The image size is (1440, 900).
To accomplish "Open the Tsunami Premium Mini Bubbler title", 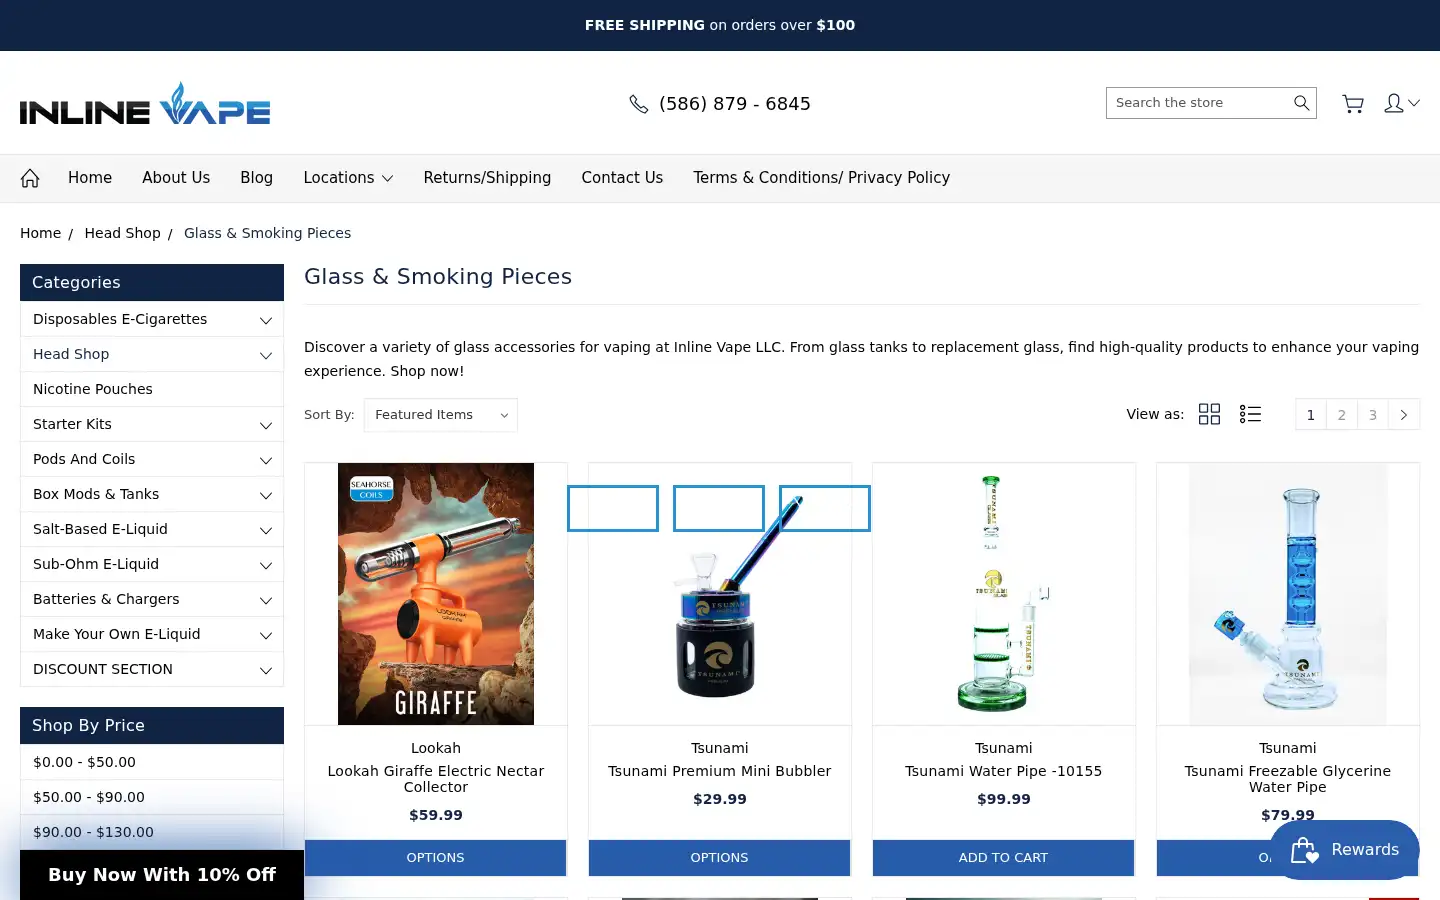I will pyautogui.click(x=720, y=771).
